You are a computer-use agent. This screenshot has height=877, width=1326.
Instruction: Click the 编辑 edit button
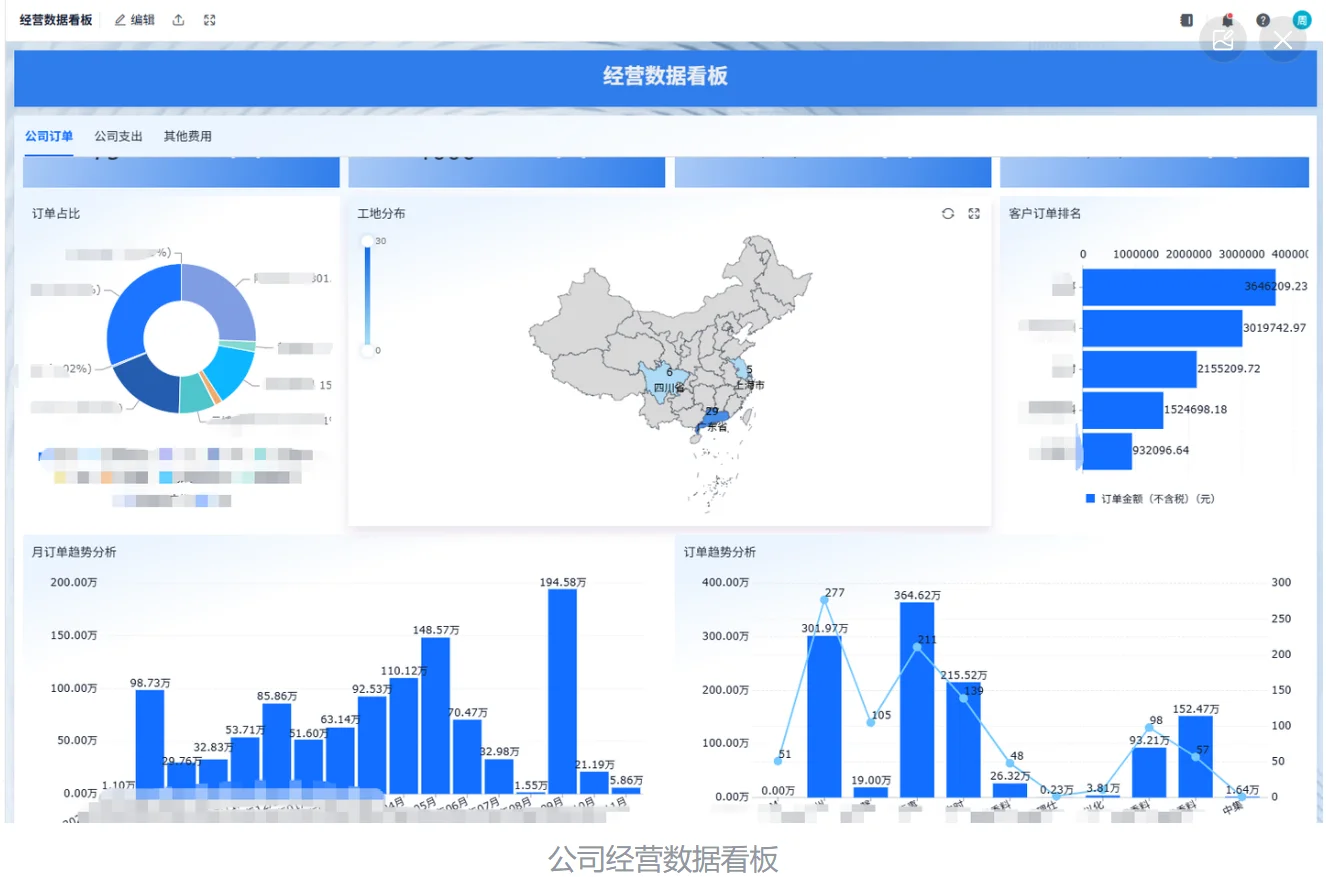pos(135,20)
